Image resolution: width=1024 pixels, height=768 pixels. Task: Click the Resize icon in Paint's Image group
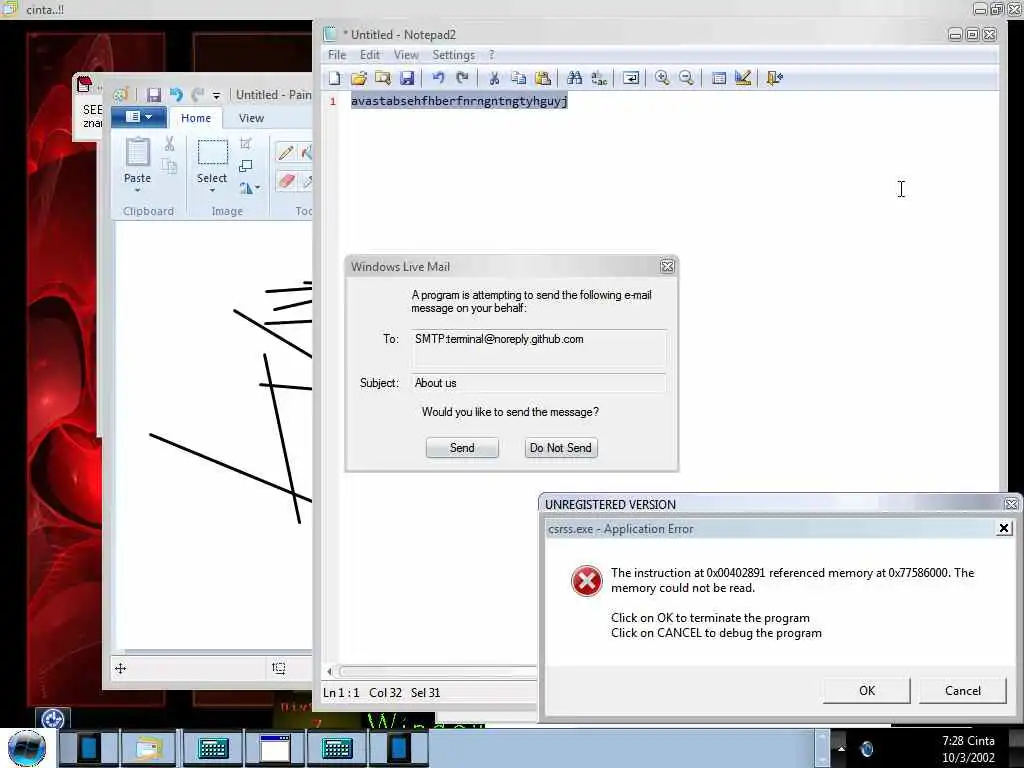pos(246,166)
